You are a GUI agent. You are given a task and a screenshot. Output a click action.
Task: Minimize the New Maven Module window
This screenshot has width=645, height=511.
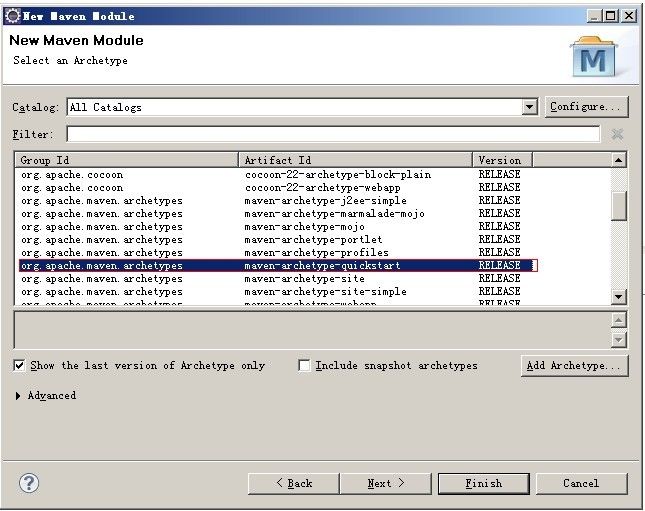click(x=594, y=16)
